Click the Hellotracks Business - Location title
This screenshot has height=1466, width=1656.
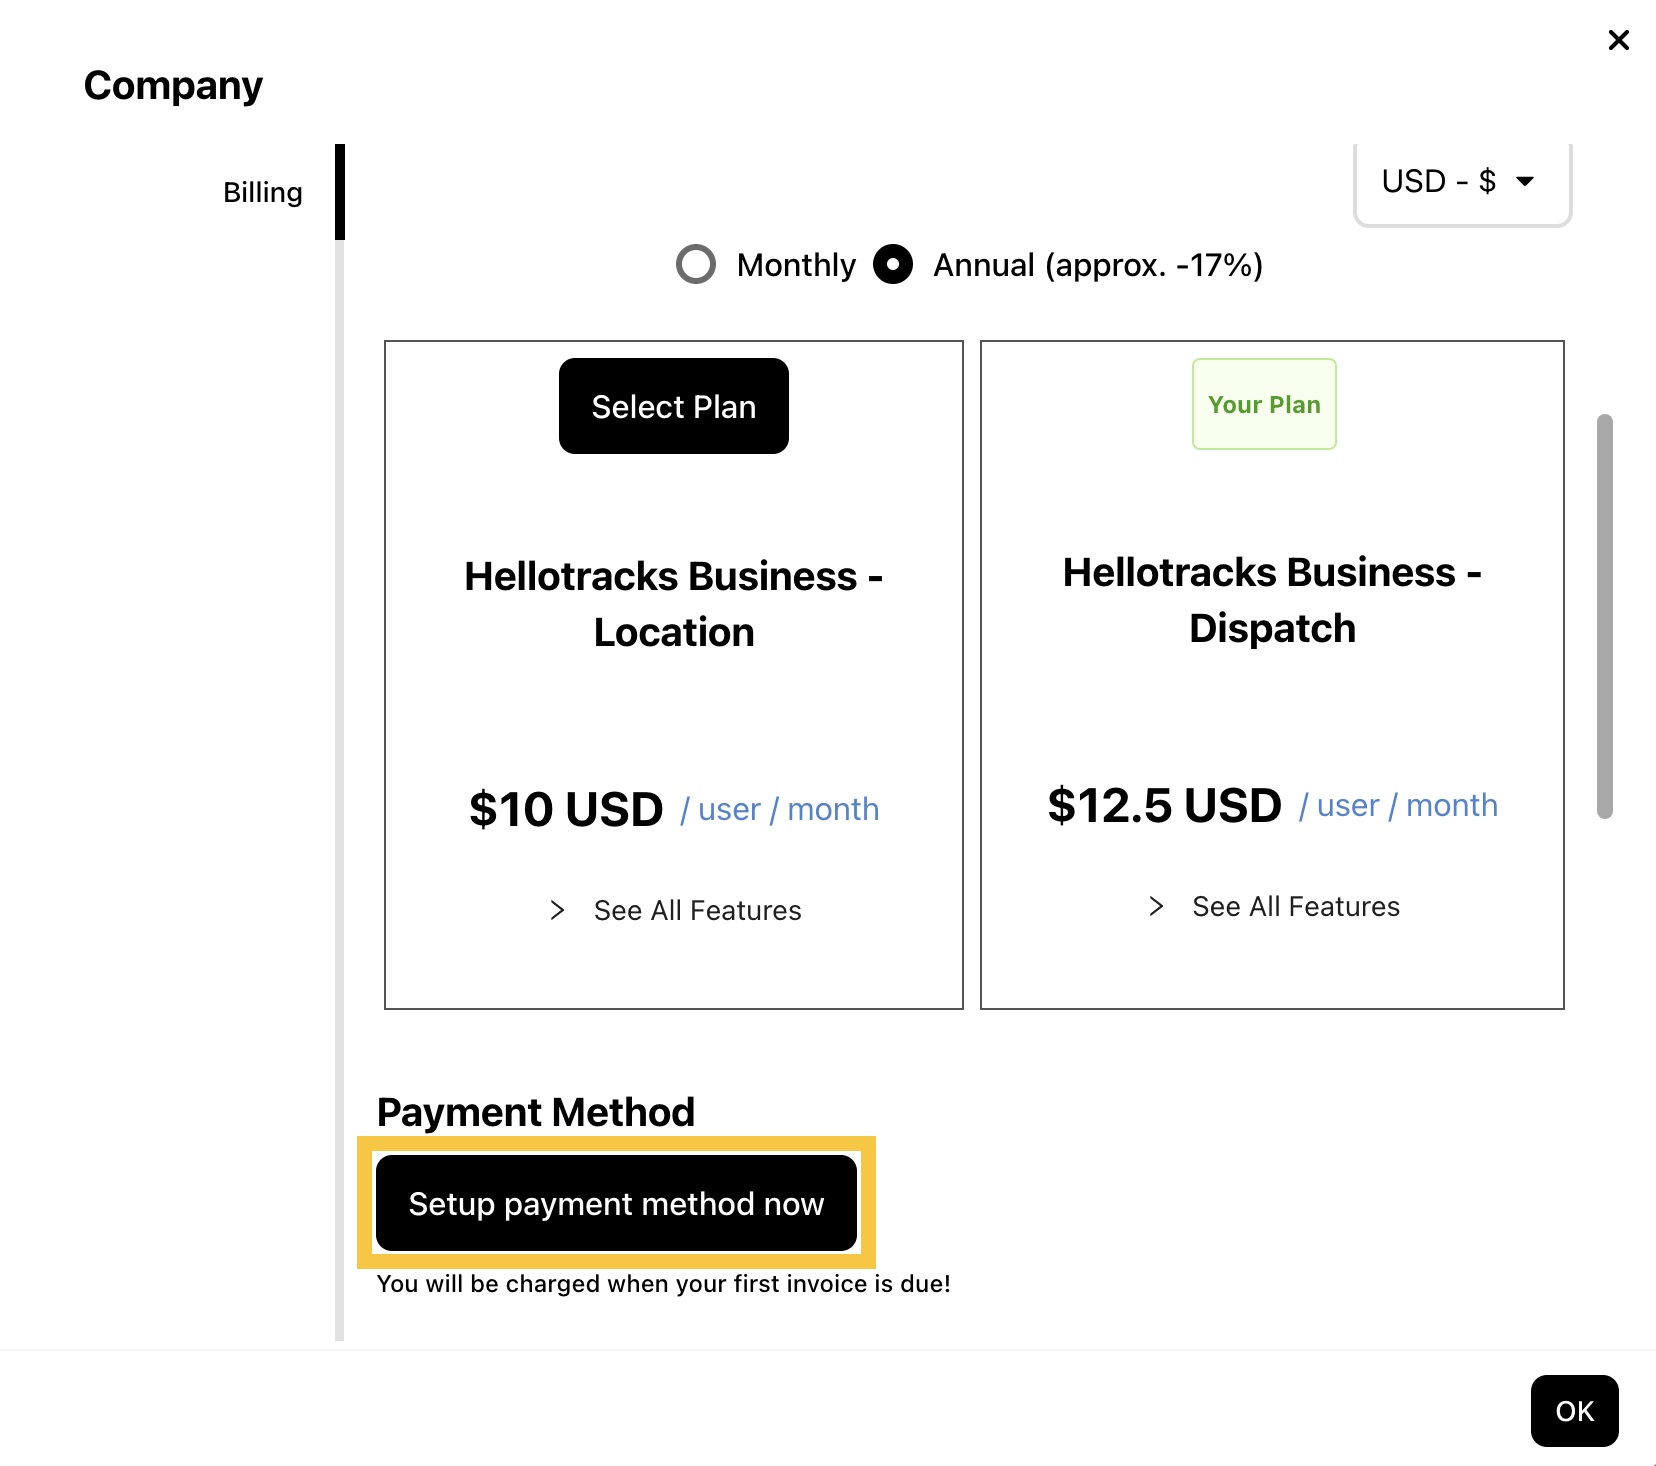click(x=673, y=604)
